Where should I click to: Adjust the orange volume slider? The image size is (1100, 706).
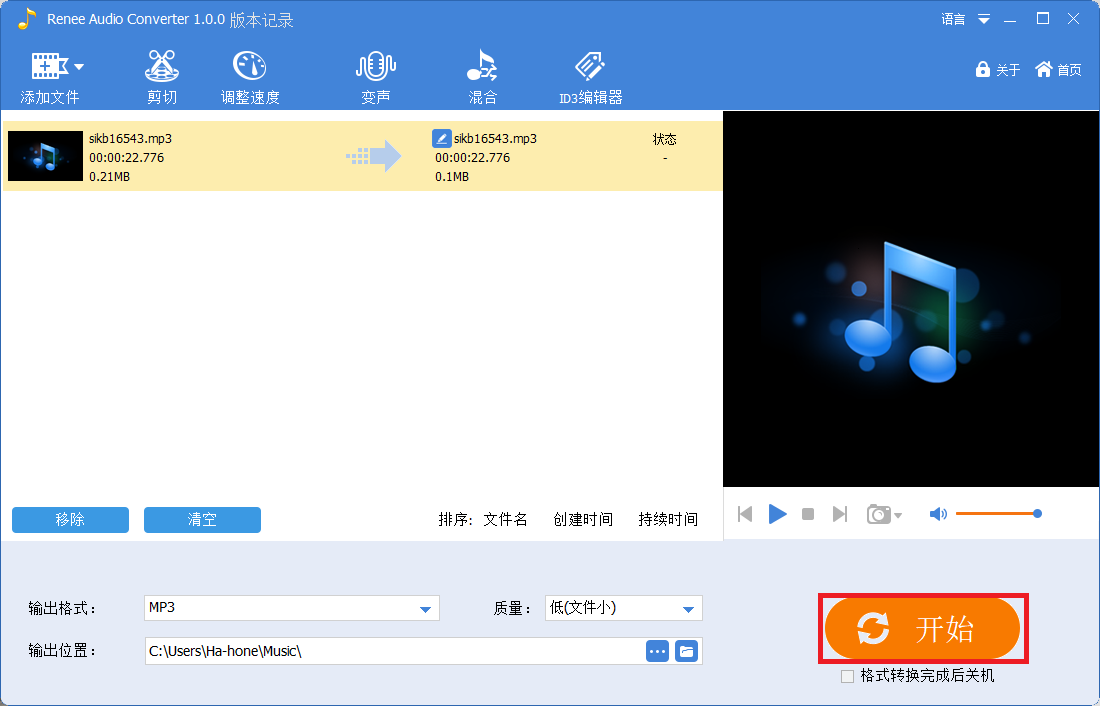998,514
